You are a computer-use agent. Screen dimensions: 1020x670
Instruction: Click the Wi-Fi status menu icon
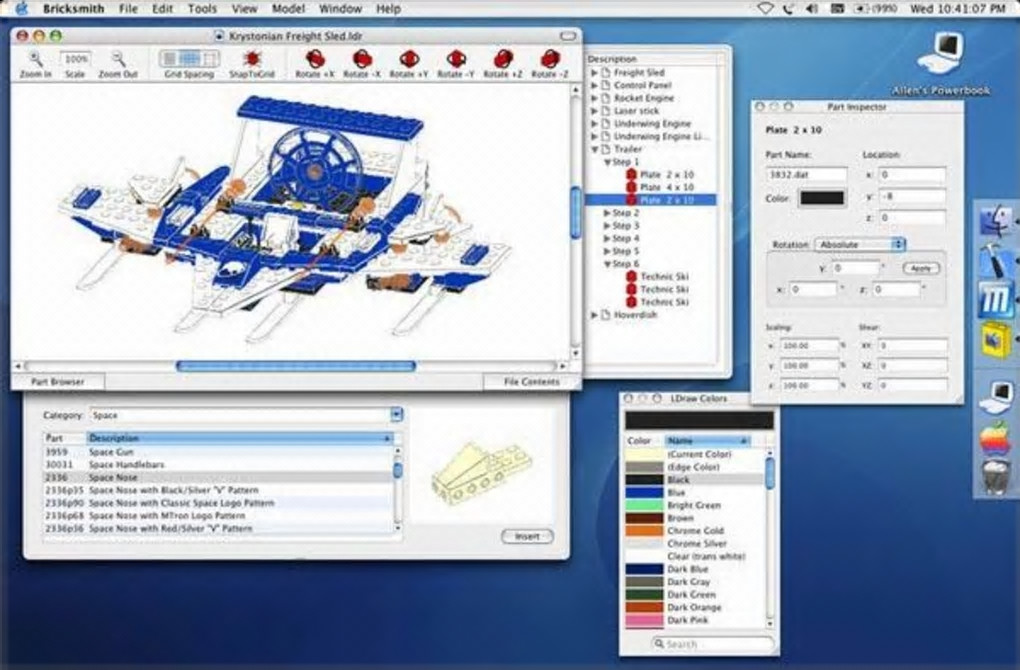766,8
